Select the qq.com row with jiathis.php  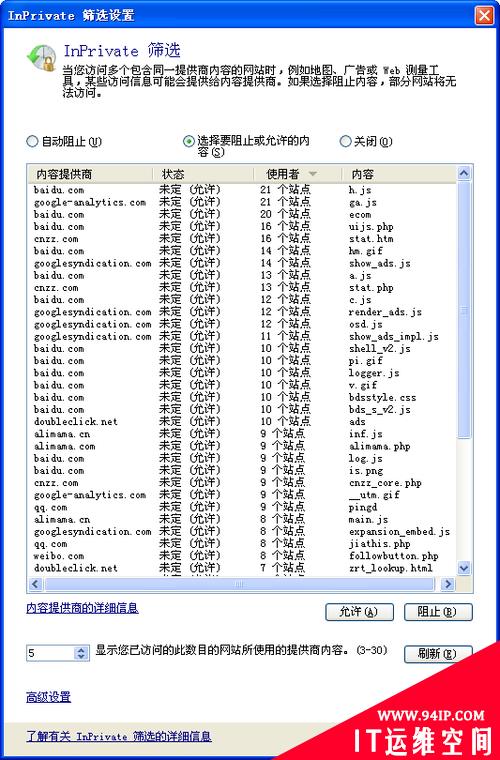[x=242, y=544]
